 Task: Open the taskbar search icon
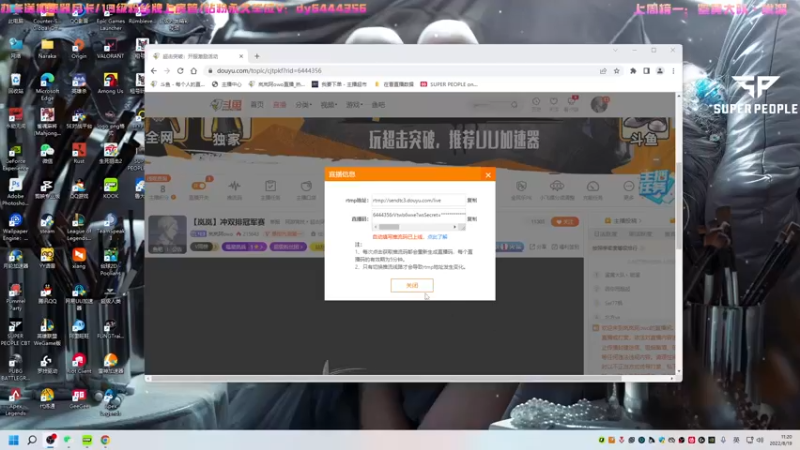[32, 440]
